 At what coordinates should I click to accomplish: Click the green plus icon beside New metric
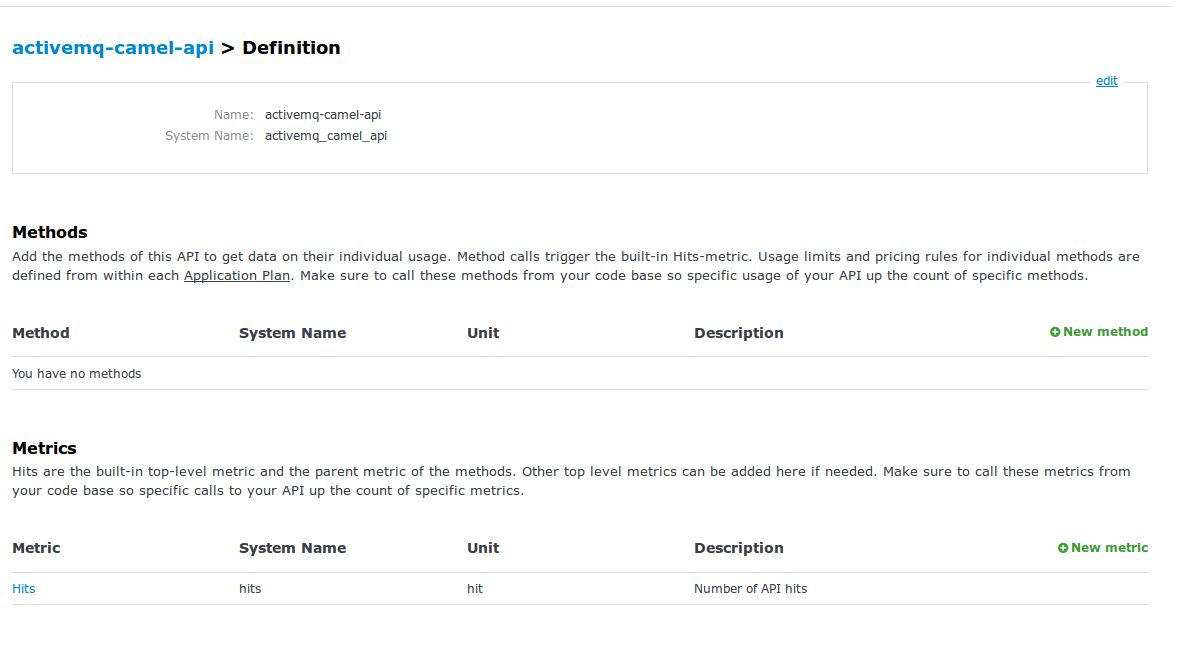1062,547
